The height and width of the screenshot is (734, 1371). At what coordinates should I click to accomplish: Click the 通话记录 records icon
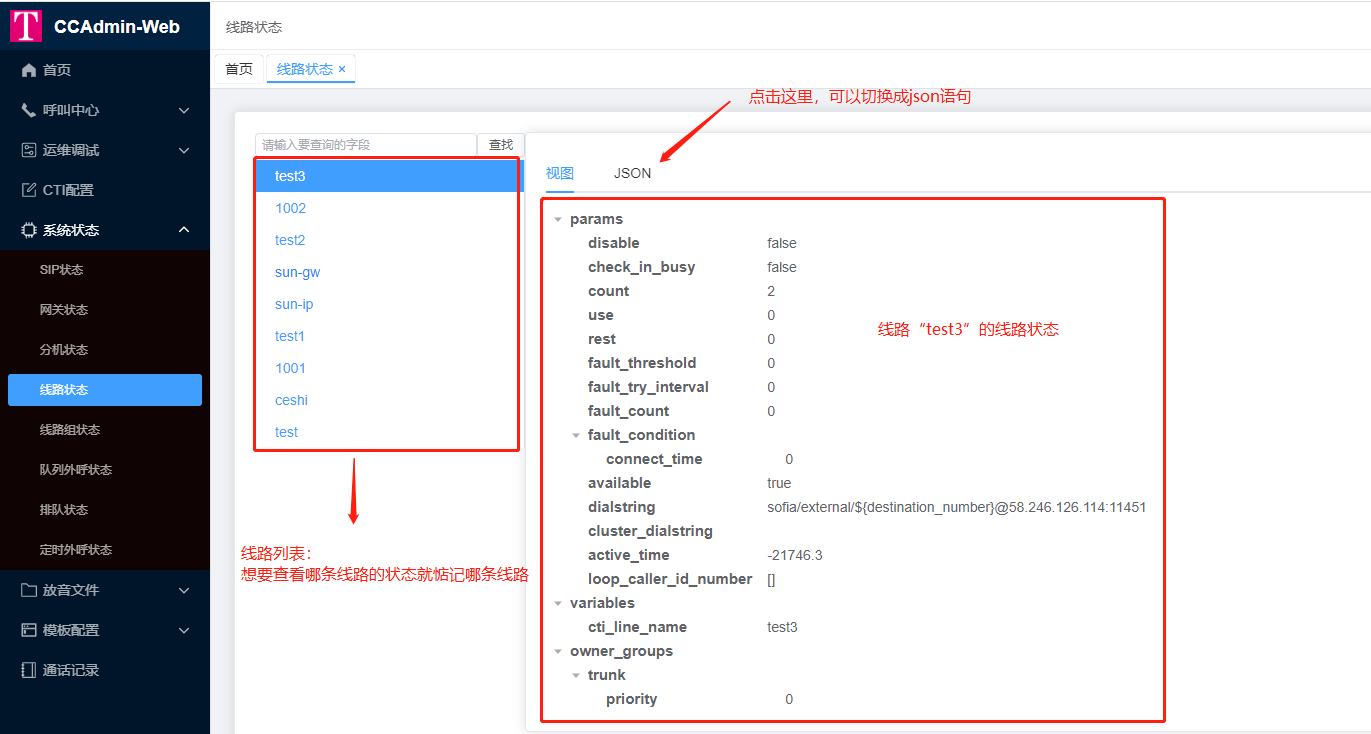(29, 670)
